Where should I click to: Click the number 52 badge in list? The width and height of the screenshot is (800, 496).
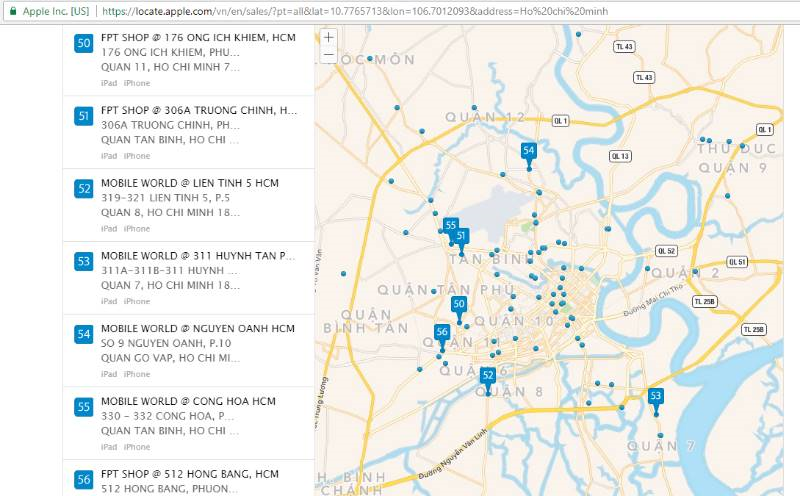[84, 188]
